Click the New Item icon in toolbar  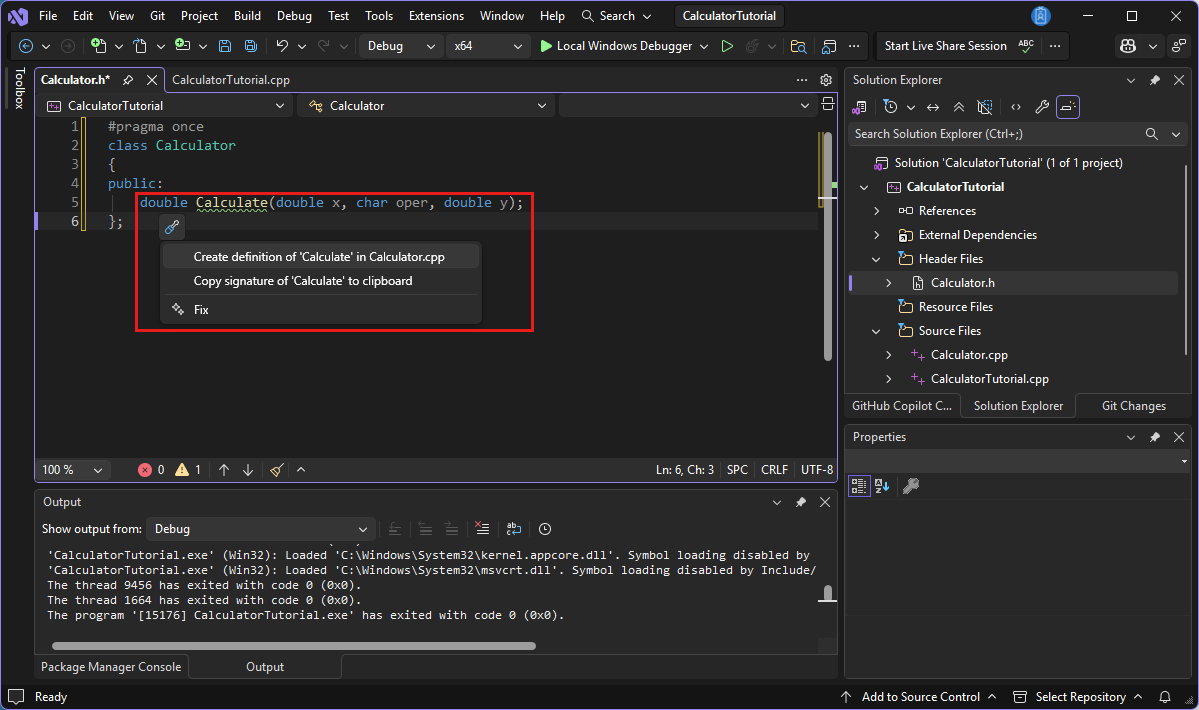click(x=98, y=46)
